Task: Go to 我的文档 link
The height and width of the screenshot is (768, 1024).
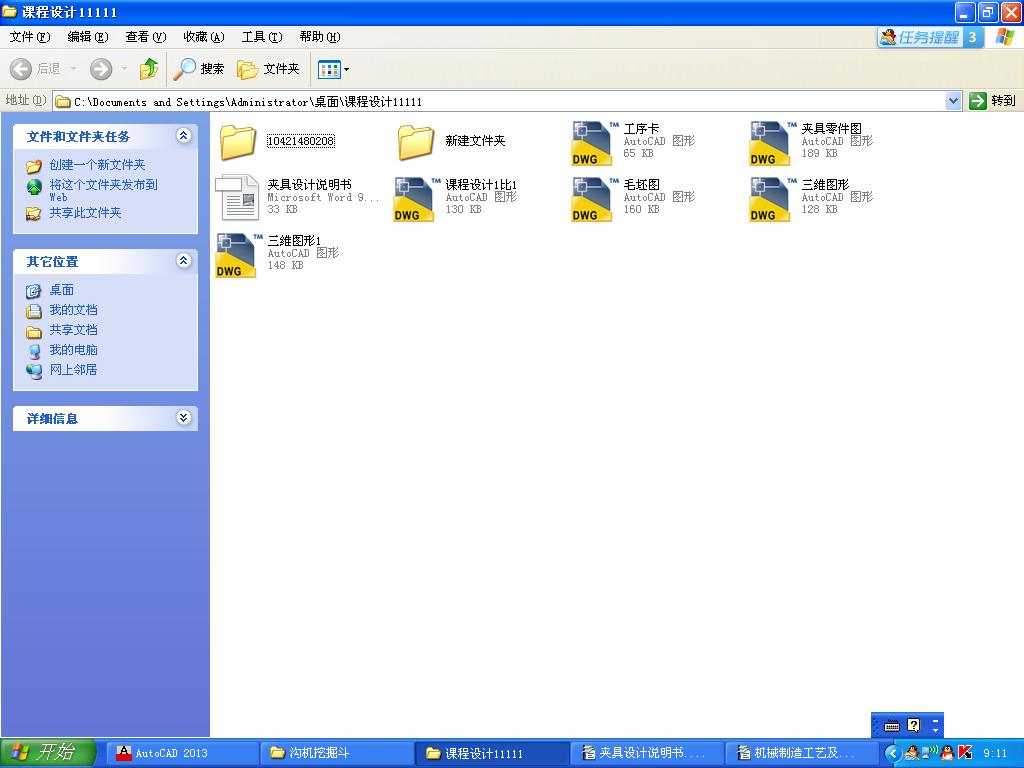Action: tap(73, 310)
